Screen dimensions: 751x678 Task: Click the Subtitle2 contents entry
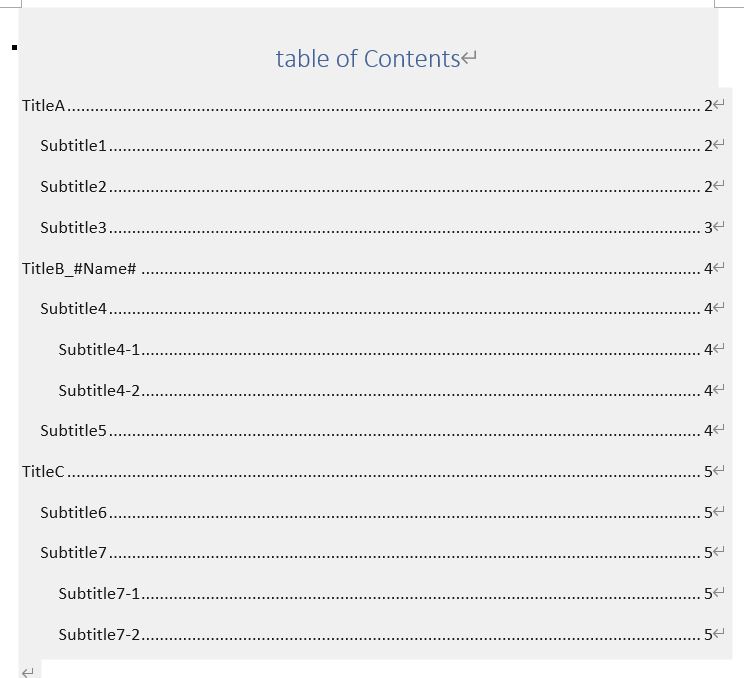73,187
